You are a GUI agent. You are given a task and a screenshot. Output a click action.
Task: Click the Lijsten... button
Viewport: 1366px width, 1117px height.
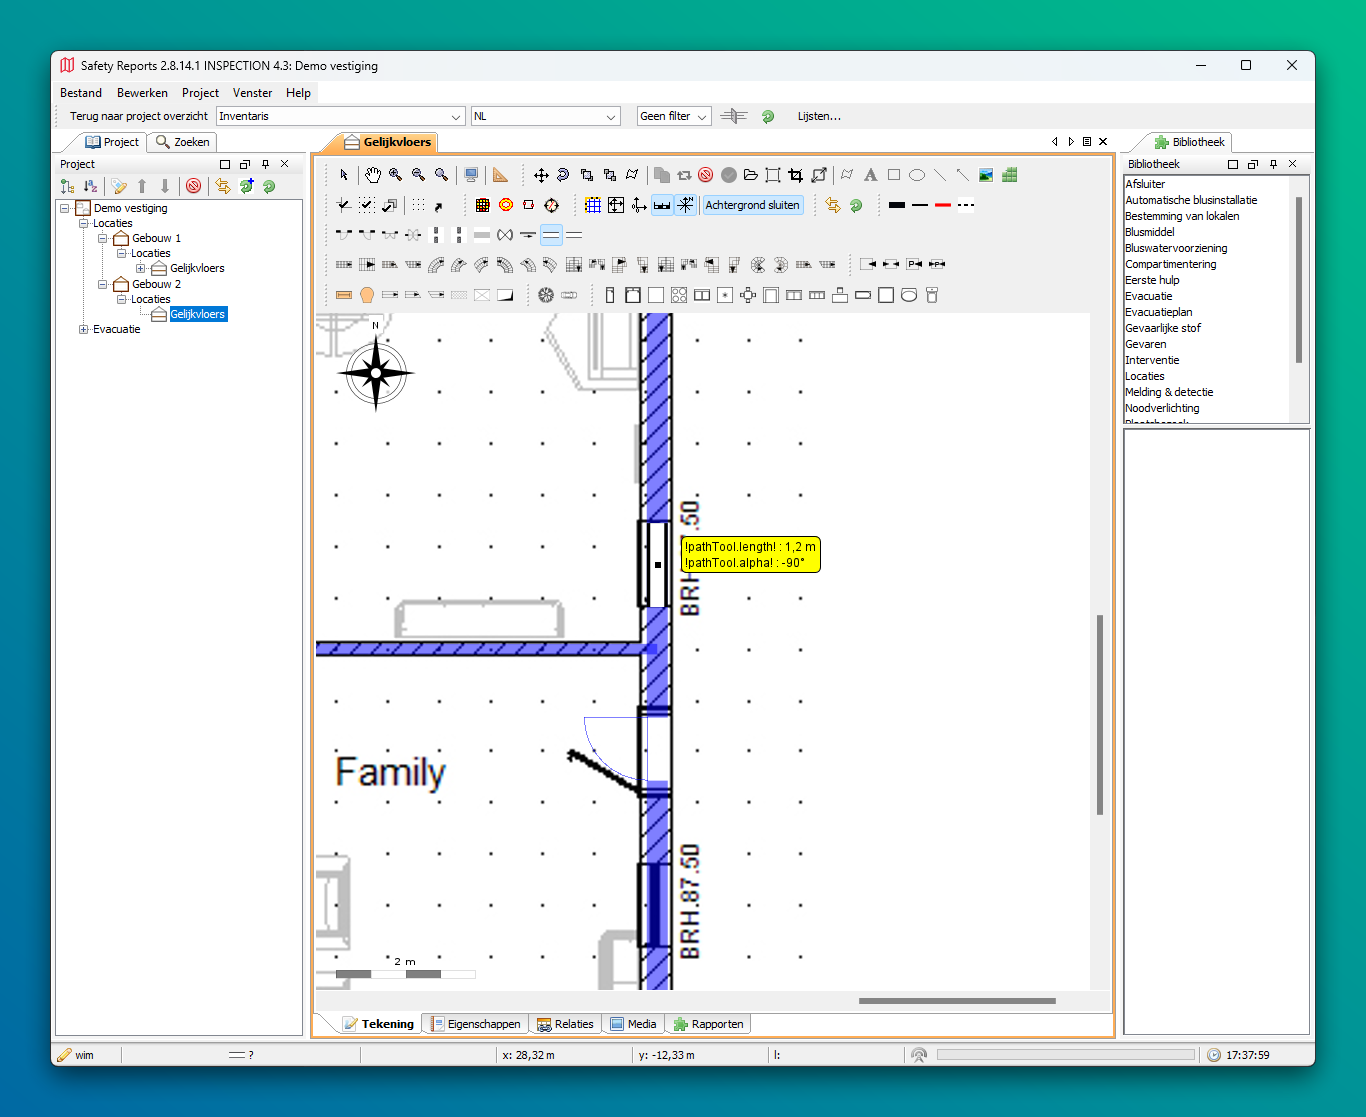coord(819,116)
